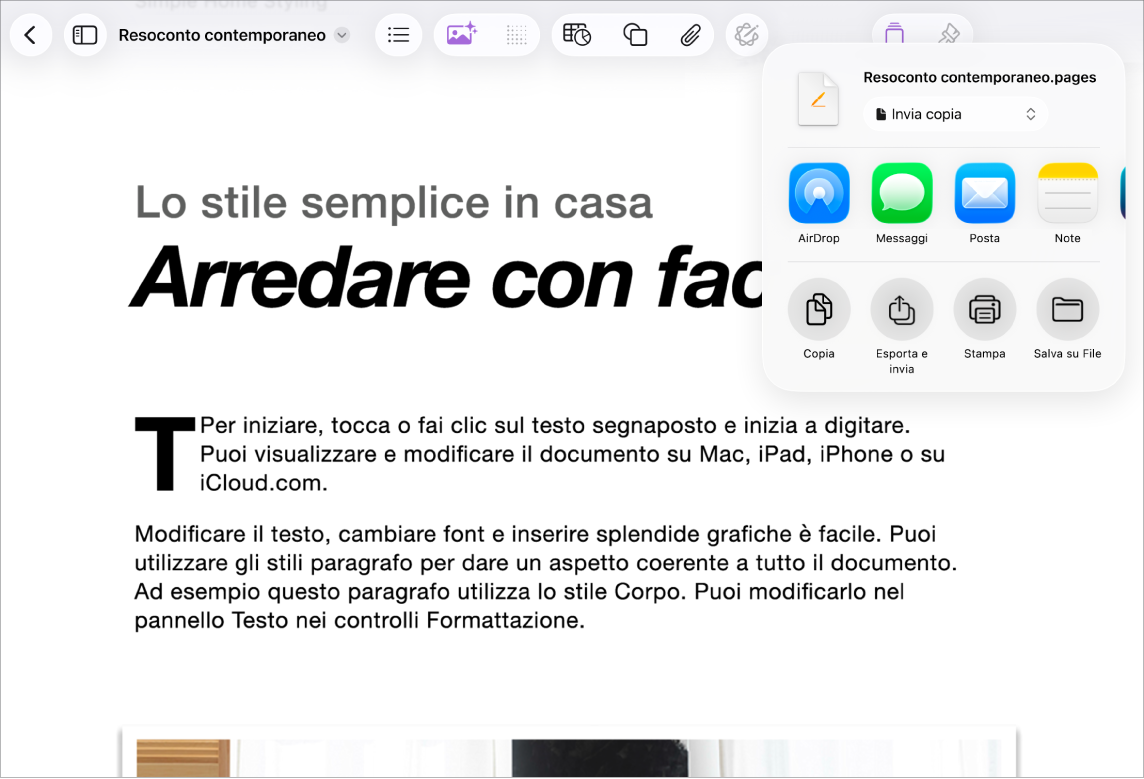Image resolution: width=1144 pixels, height=779 pixels.
Task: Click the heading Lo stile semplice in casa
Action: pyautogui.click(x=394, y=203)
